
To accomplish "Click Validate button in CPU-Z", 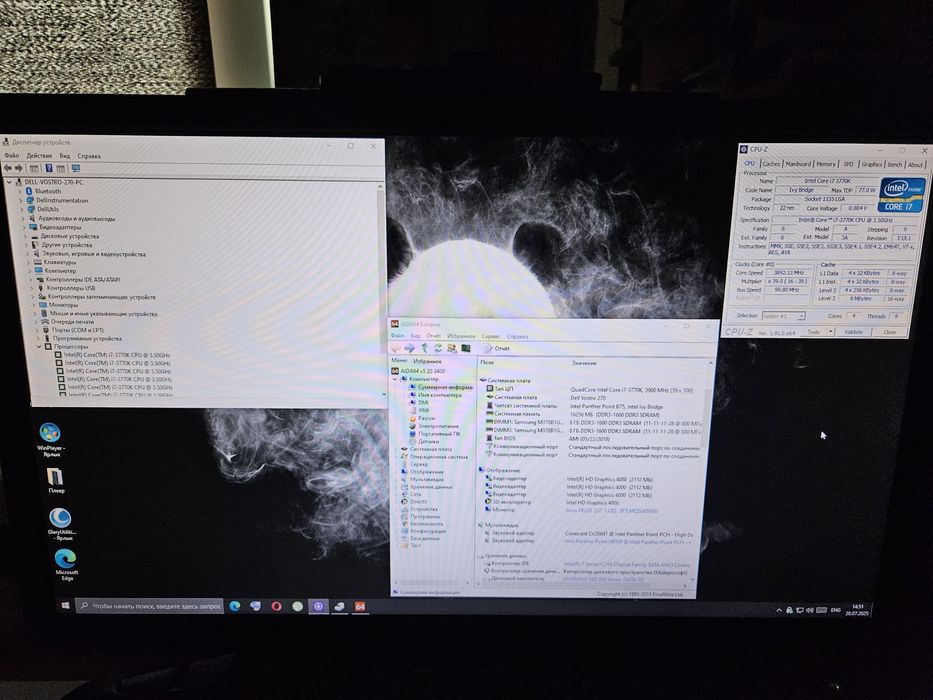I will pyautogui.click(x=854, y=332).
